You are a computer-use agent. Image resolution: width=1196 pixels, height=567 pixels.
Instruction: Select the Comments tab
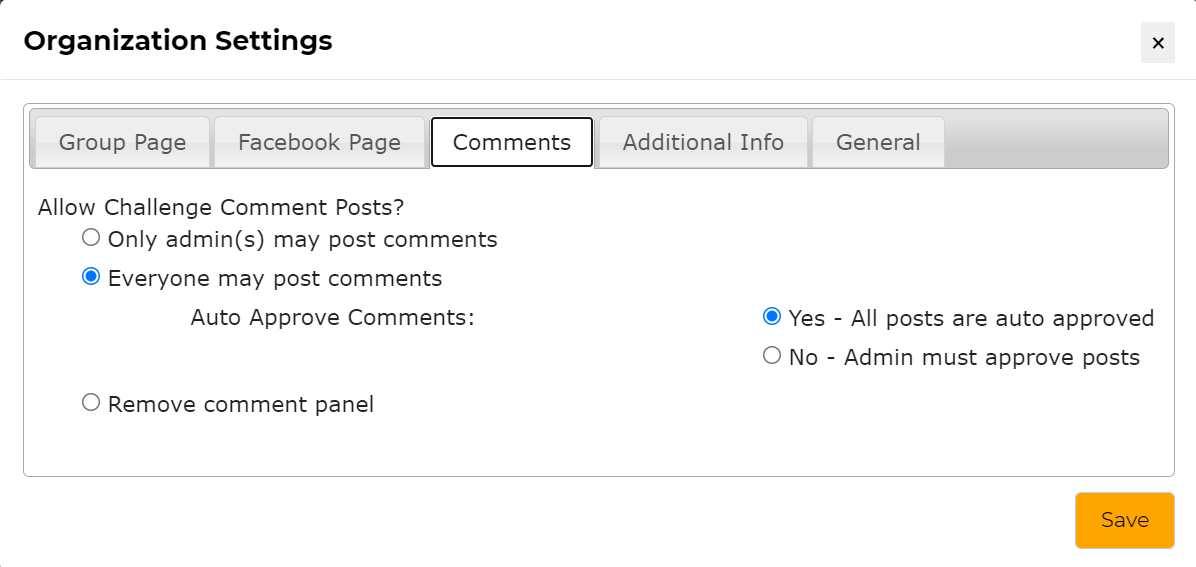[x=512, y=142]
